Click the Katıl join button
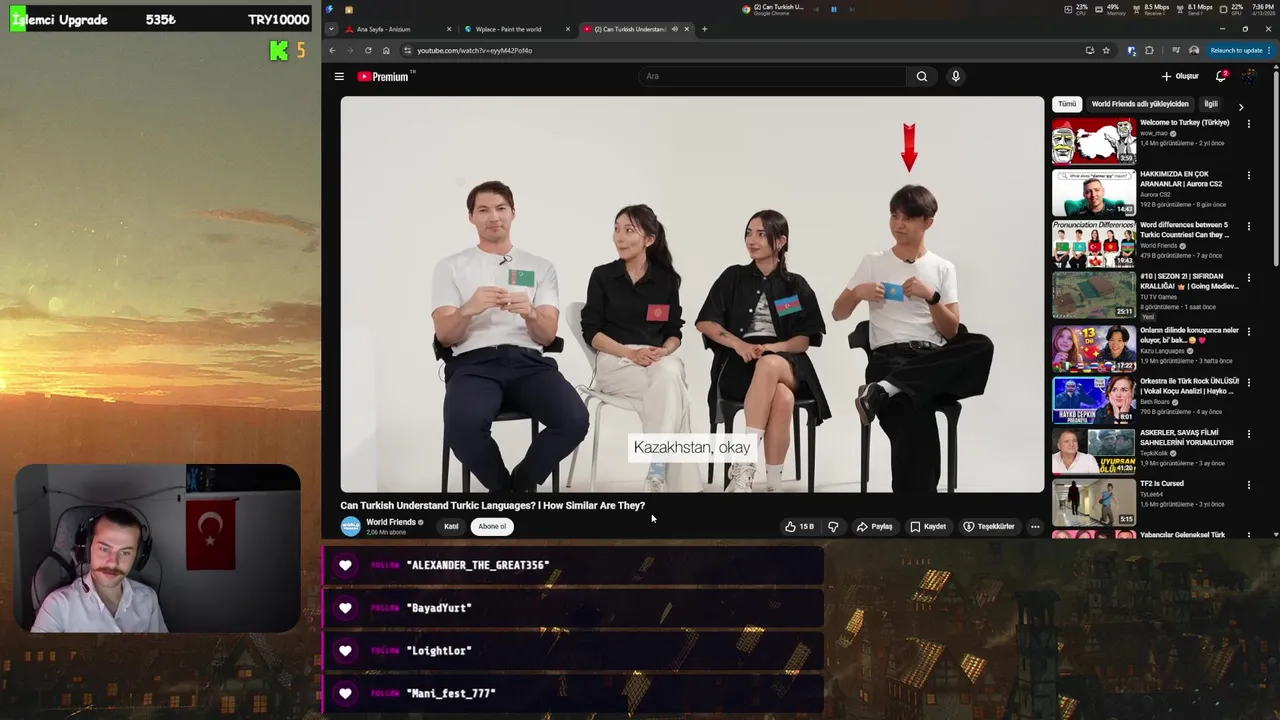 451,526
